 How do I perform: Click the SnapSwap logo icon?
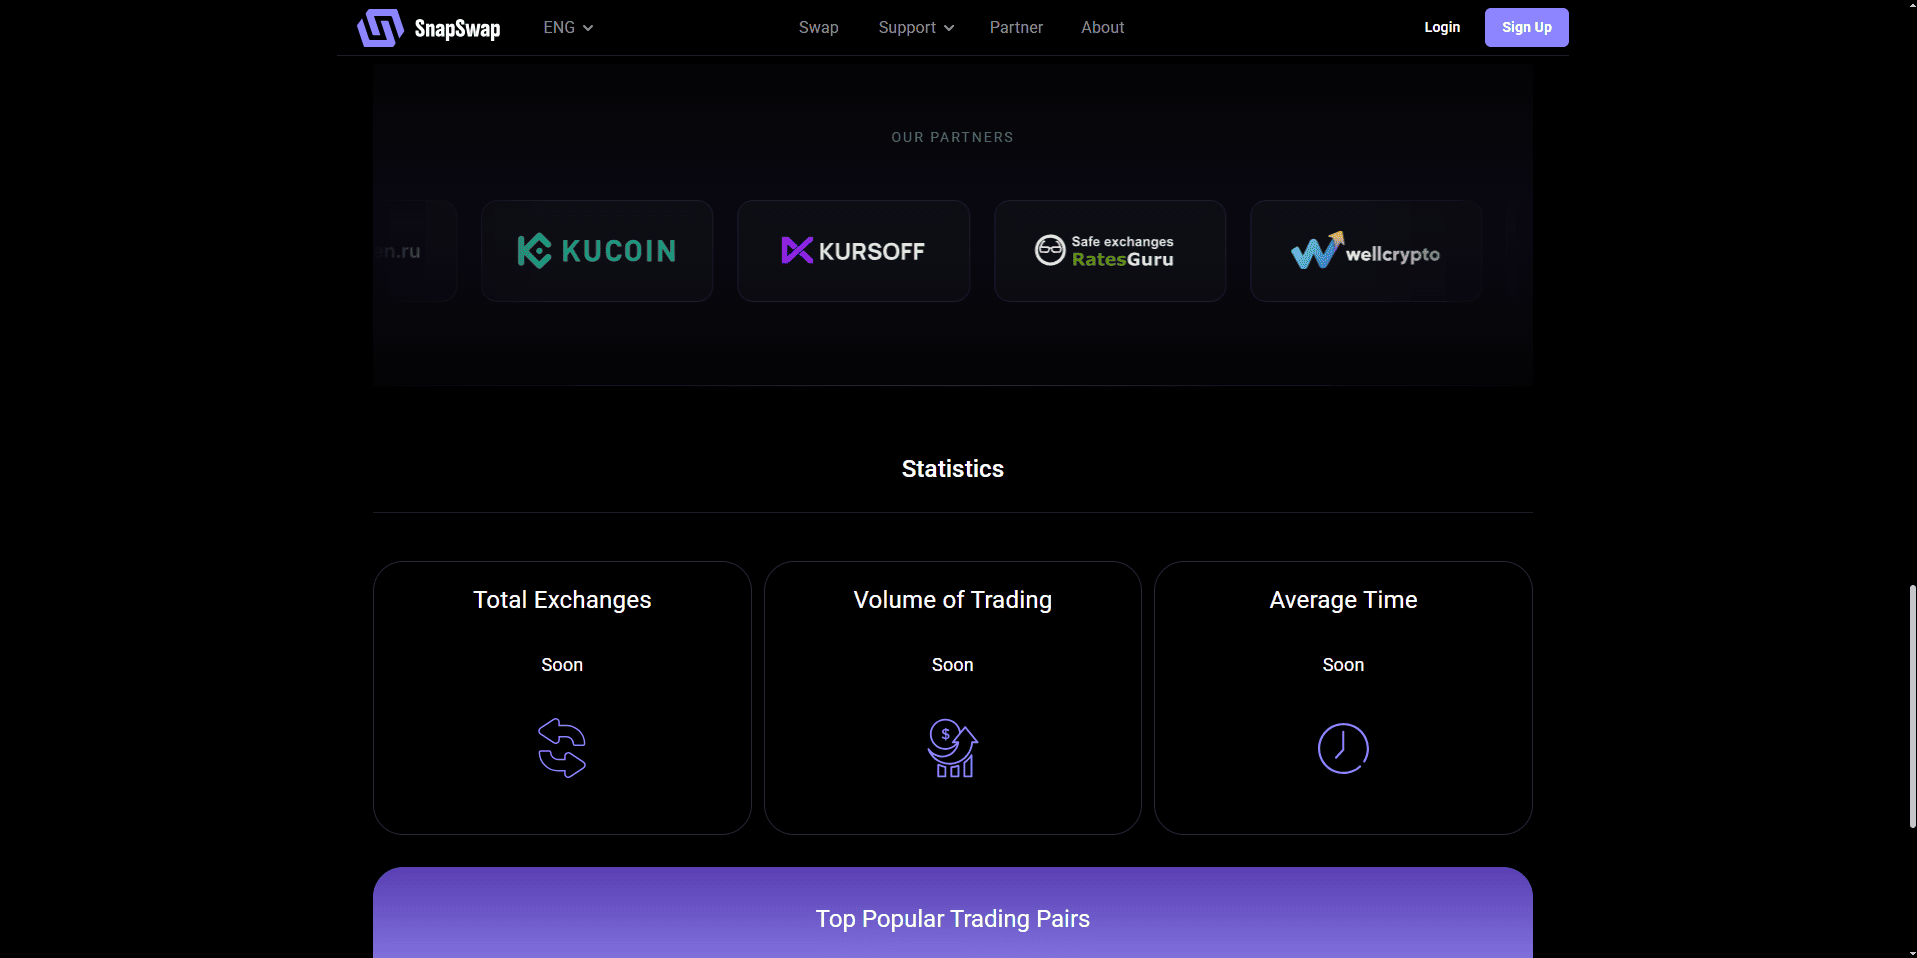pos(380,28)
